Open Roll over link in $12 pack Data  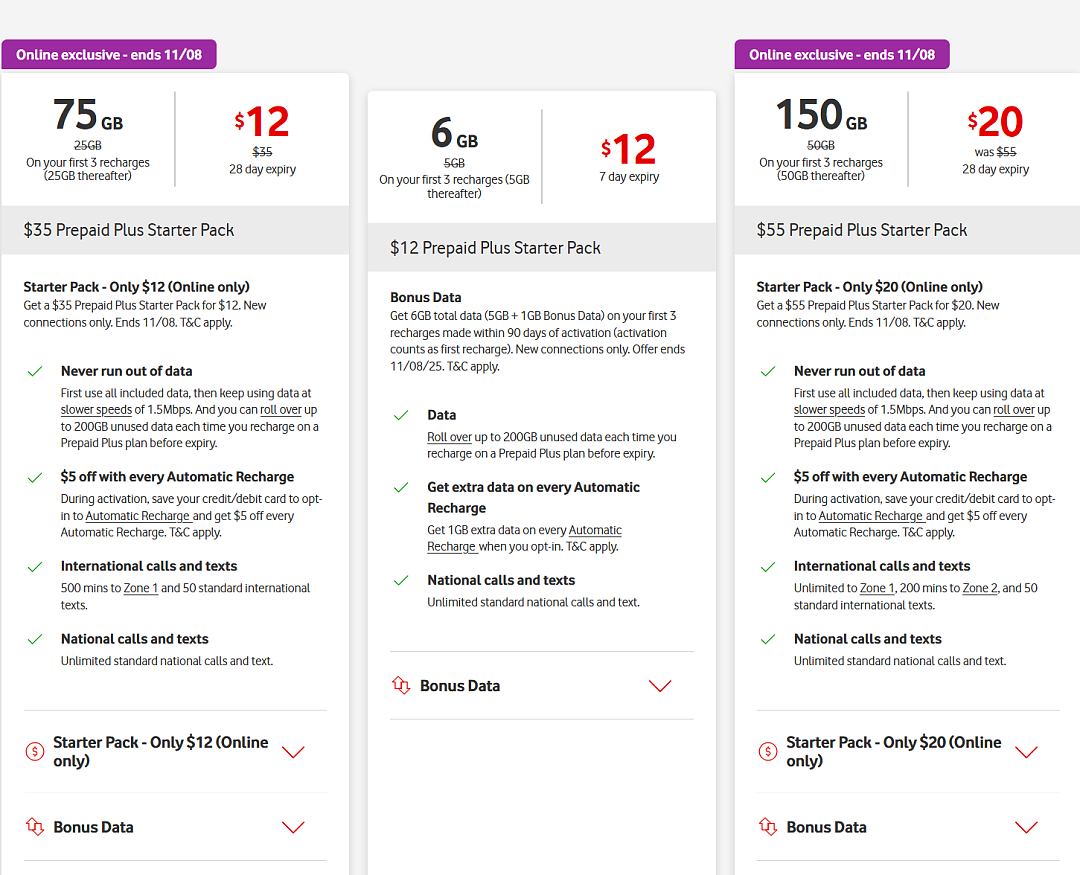point(449,437)
